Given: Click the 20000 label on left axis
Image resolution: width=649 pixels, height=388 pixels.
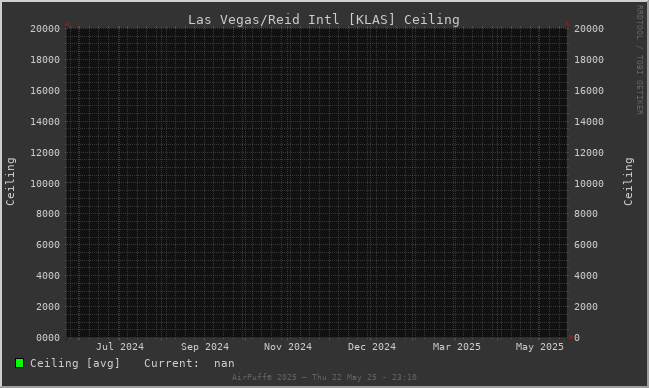Looking at the screenshot, I should point(45,29).
